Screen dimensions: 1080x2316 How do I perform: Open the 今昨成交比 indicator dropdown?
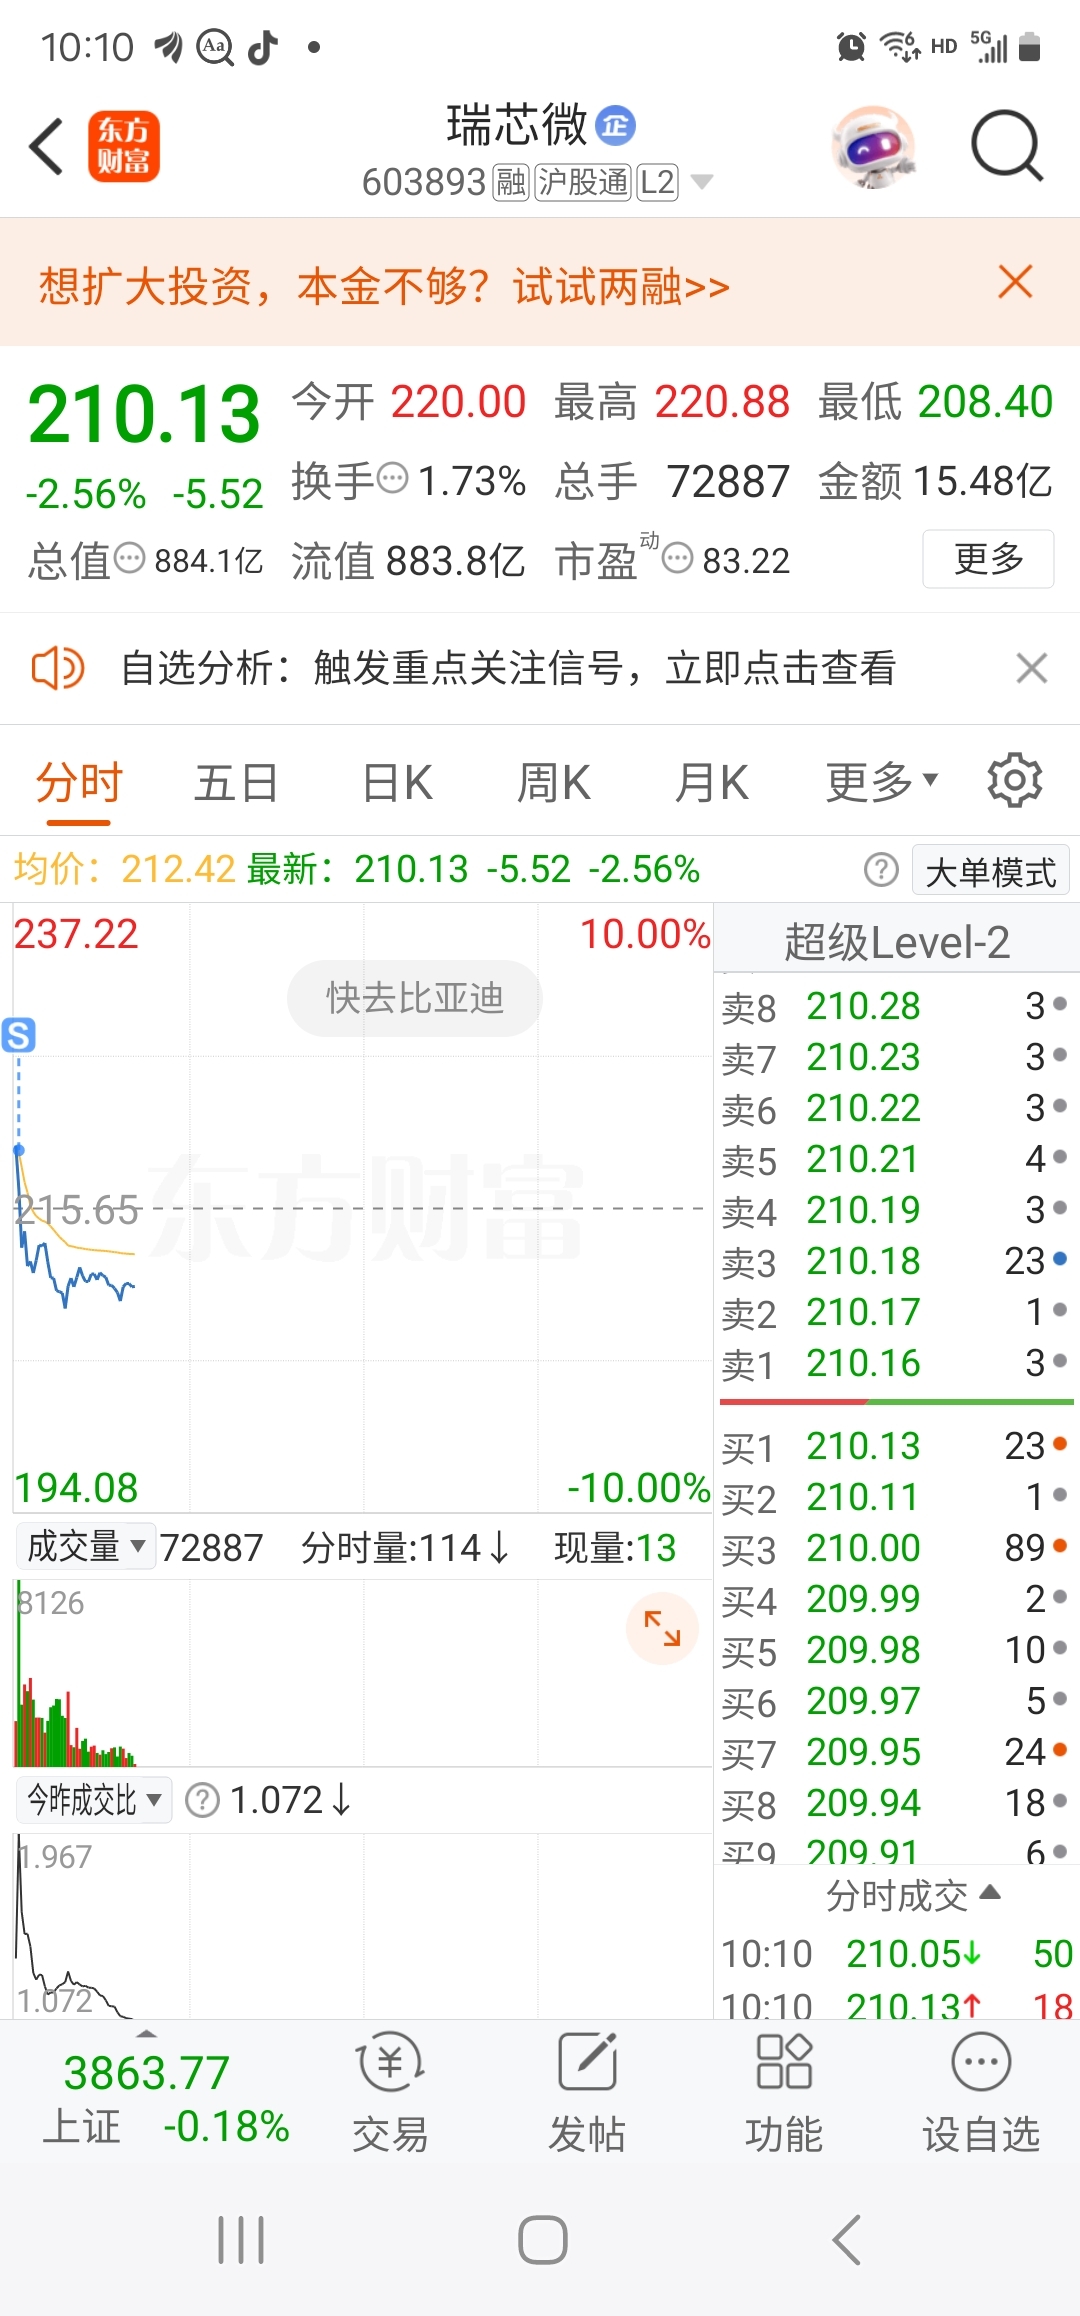(x=94, y=1800)
